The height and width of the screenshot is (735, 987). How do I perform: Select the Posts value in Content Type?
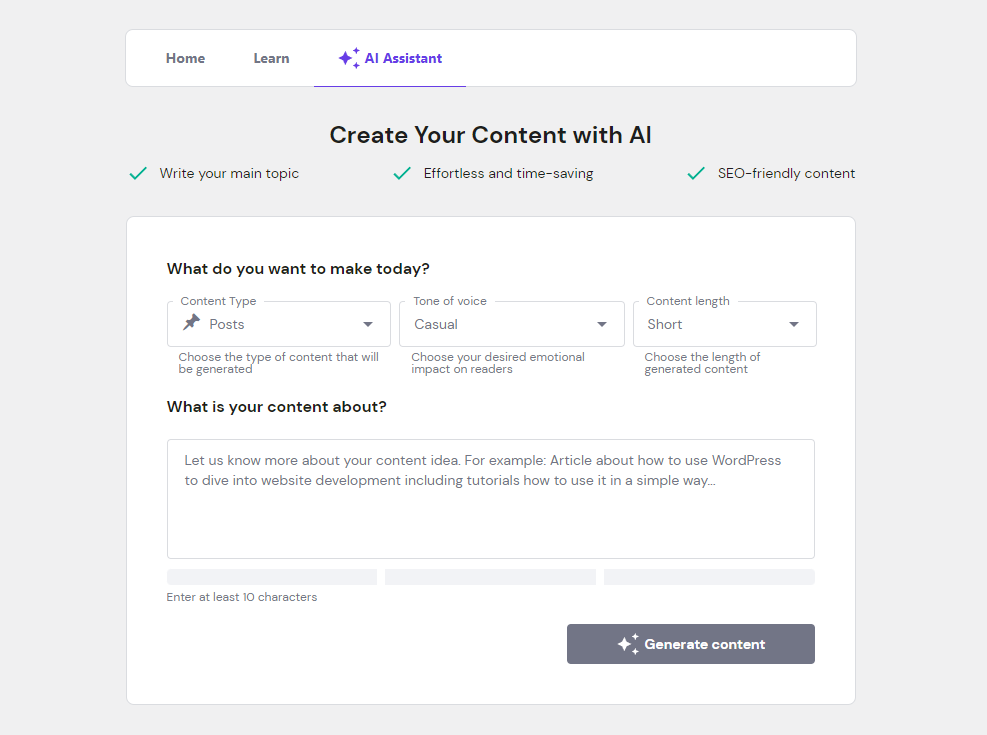tap(226, 324)
